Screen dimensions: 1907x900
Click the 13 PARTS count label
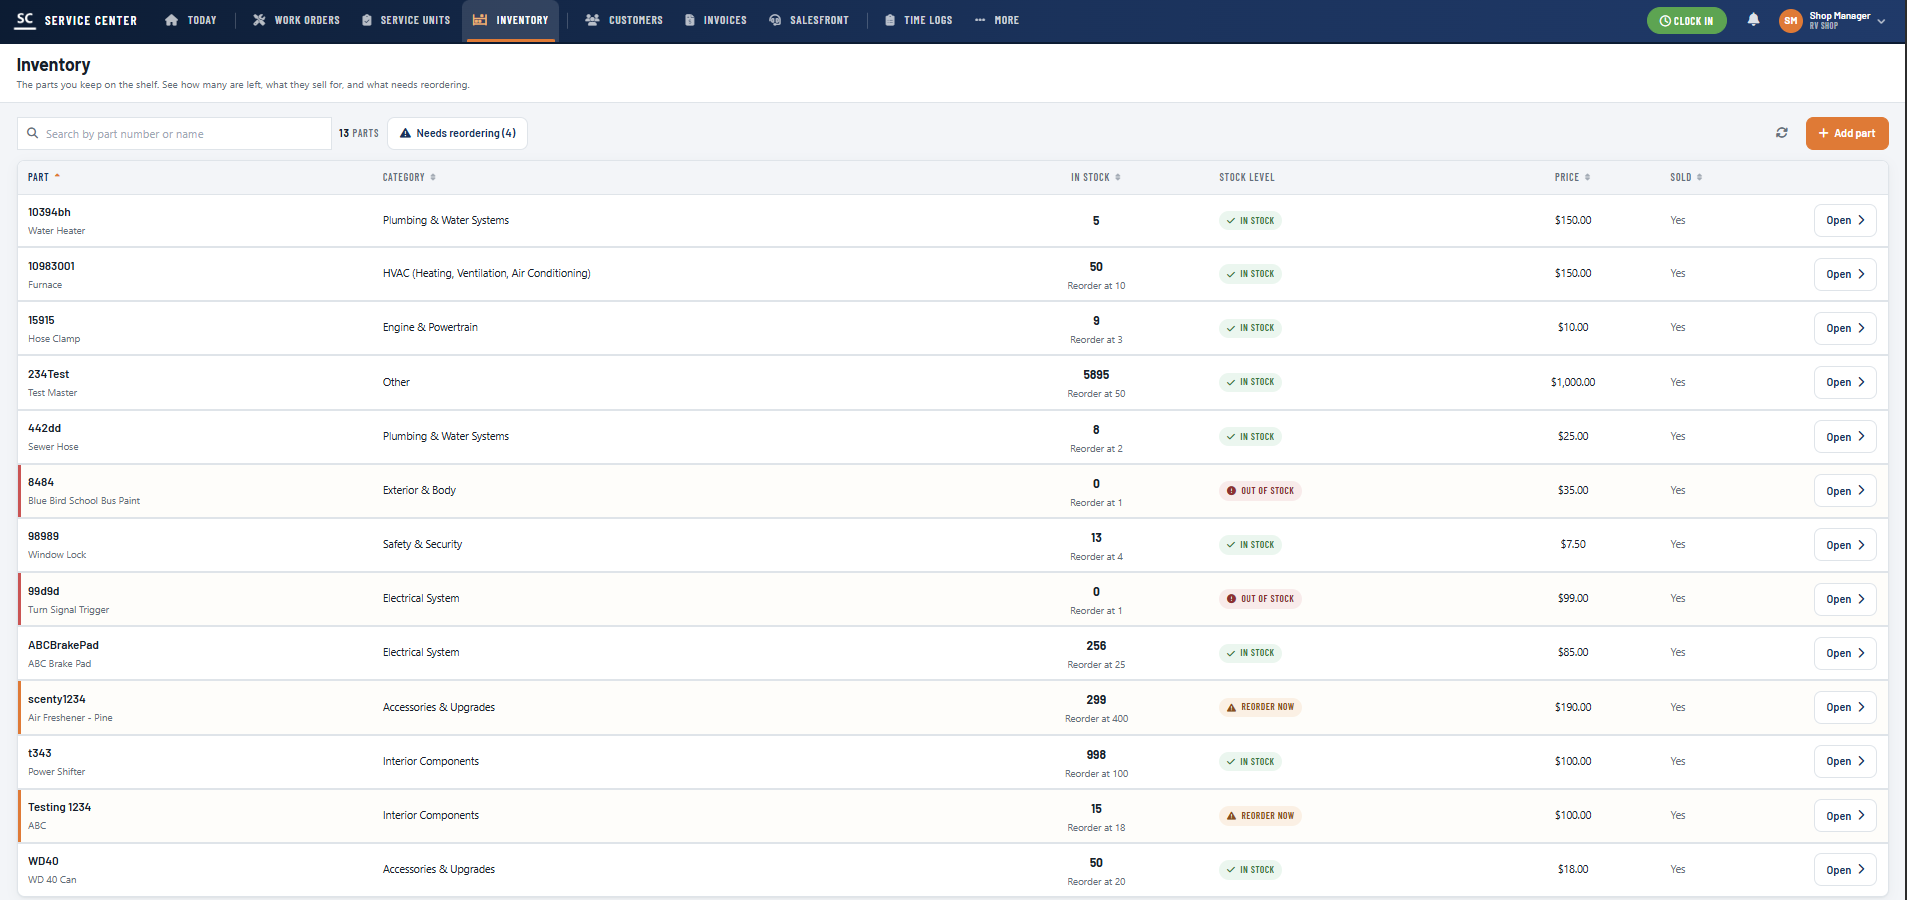pyautogui.click(x=358, y=133)
